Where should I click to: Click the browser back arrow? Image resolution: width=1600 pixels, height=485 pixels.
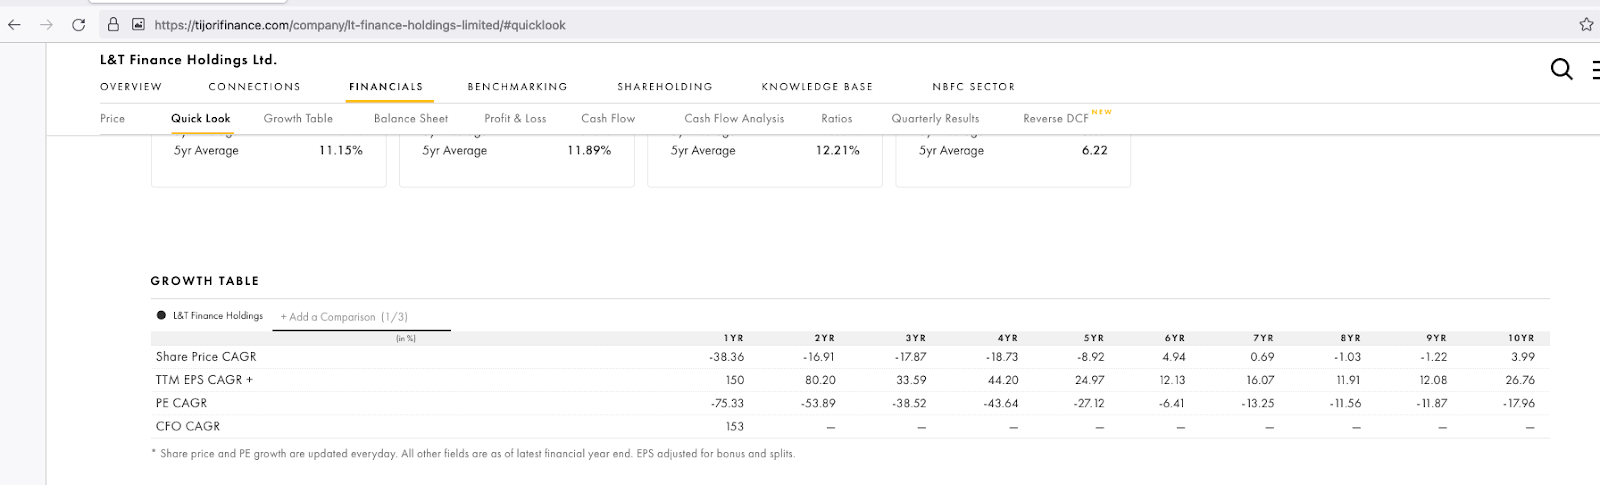point(14,25)
